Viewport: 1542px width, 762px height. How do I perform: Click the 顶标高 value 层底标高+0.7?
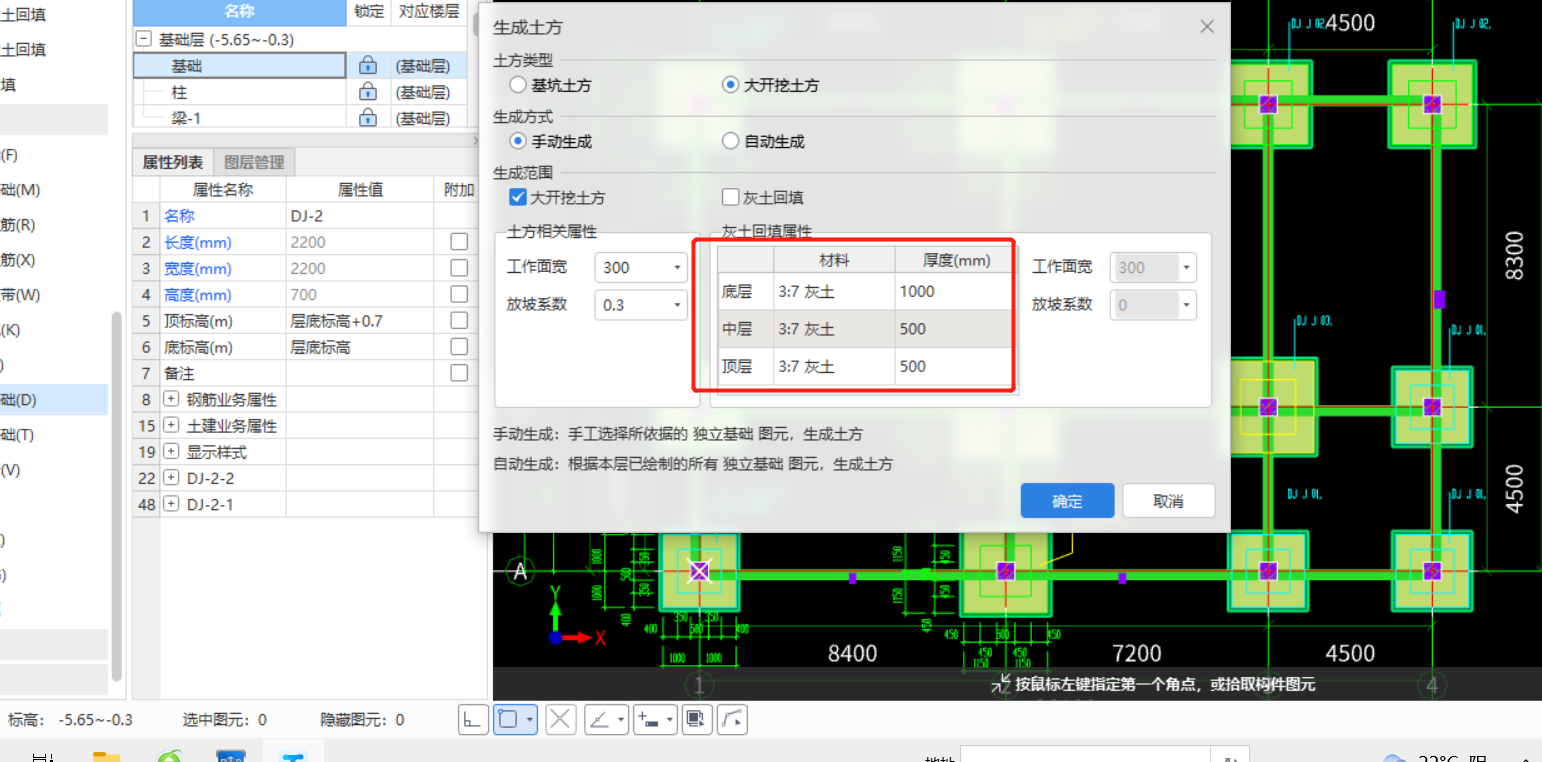coord(360,320)
